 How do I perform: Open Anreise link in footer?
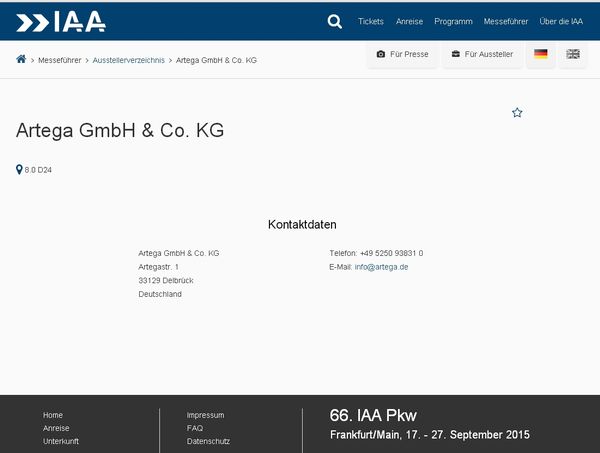[56, 428]
